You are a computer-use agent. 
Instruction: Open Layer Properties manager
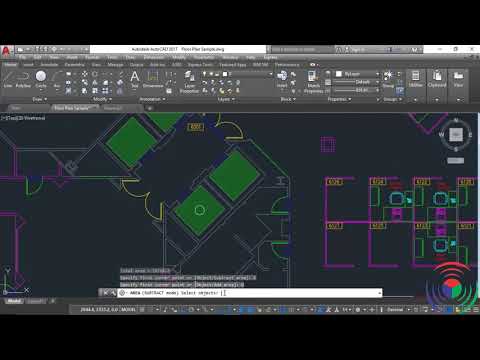pos(189,82)
